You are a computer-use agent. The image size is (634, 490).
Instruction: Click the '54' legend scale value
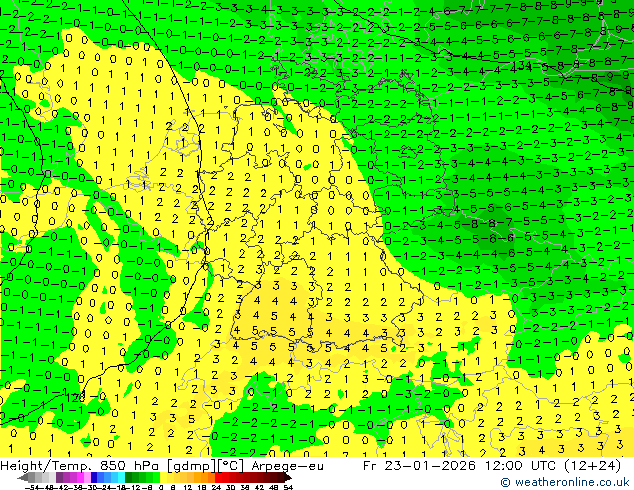tap(288, 487)
